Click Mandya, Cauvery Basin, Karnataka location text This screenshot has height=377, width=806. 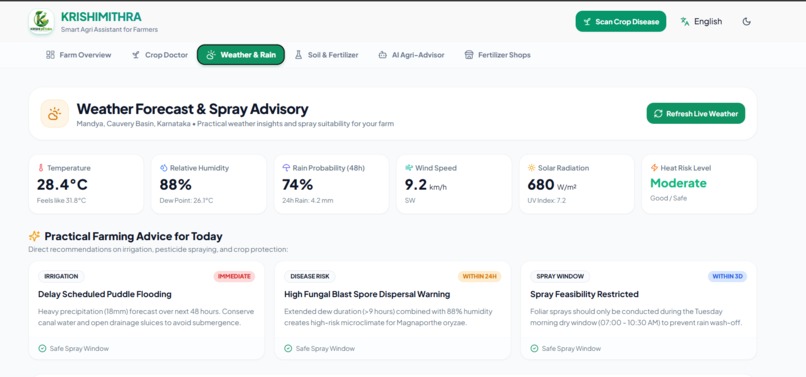coord(135,124)
